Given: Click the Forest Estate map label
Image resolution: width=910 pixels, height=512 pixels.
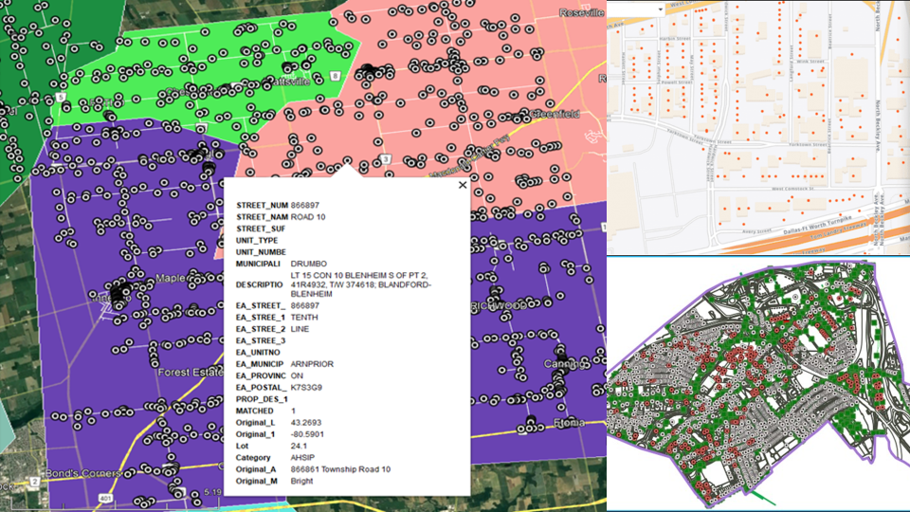Looking at the screenshot, I should click(192, 372).
